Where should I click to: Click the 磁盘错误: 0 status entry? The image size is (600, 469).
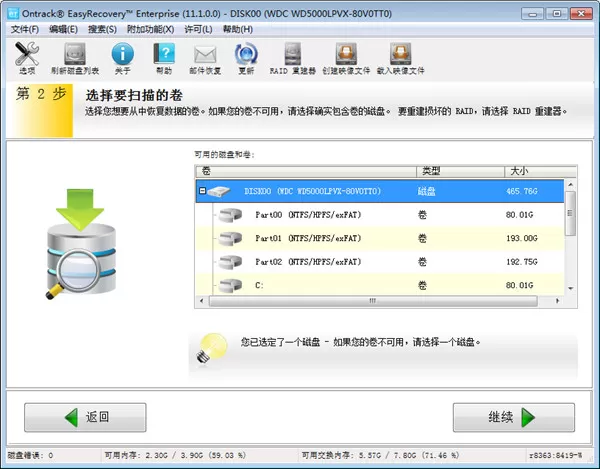[30, 456]
